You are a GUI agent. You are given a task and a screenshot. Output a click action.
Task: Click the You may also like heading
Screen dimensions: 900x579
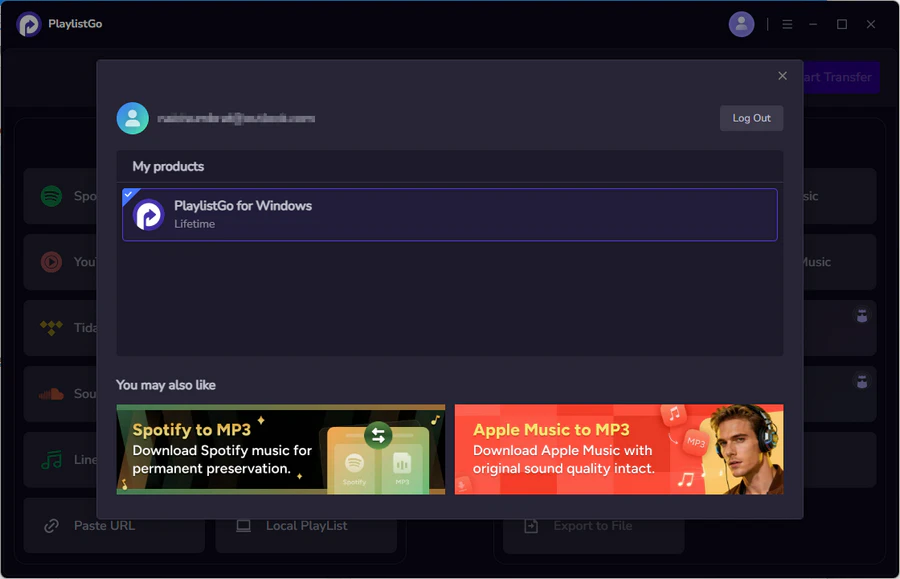tap(166, 385)
